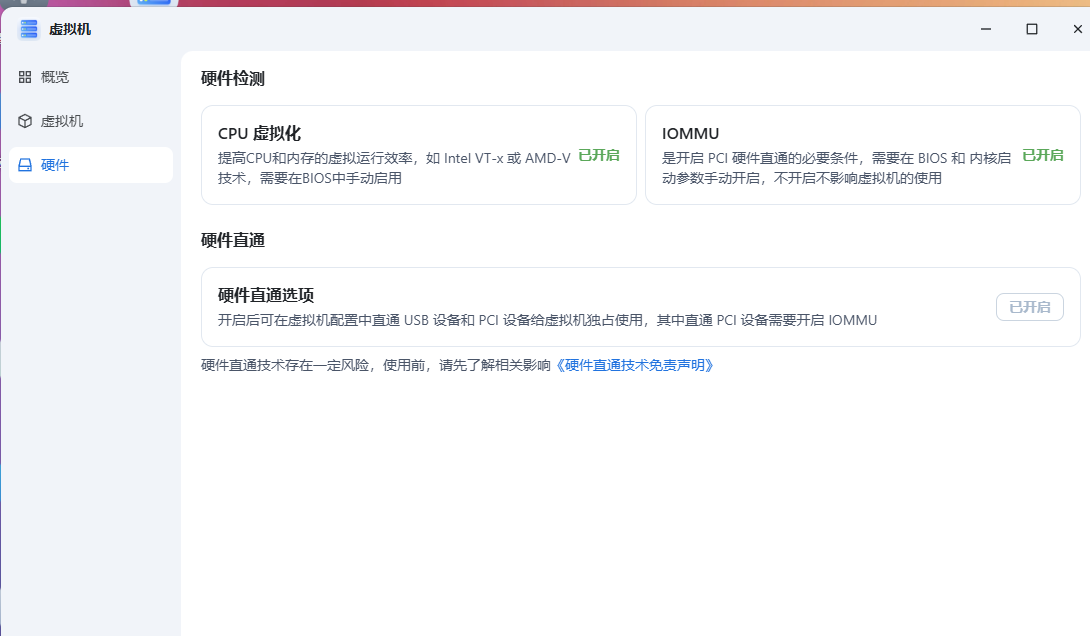This screenshot has width=1090, height=636.
Task: Click the 虚拟机 cube icon in sidebar
Action: click(x=25, y=121)
